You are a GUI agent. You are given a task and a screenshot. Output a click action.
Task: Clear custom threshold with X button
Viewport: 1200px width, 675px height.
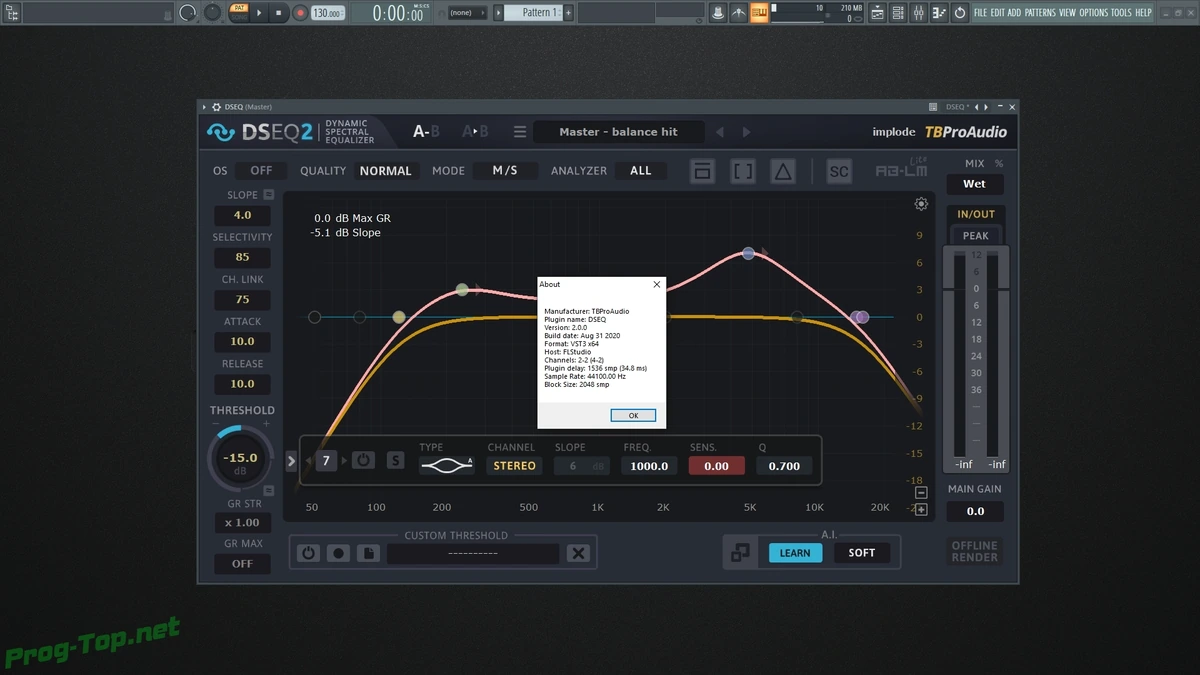578,553
